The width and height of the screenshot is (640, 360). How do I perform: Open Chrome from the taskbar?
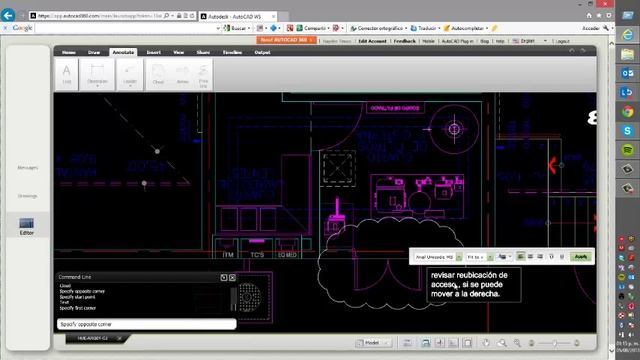(x=627, y=111)
